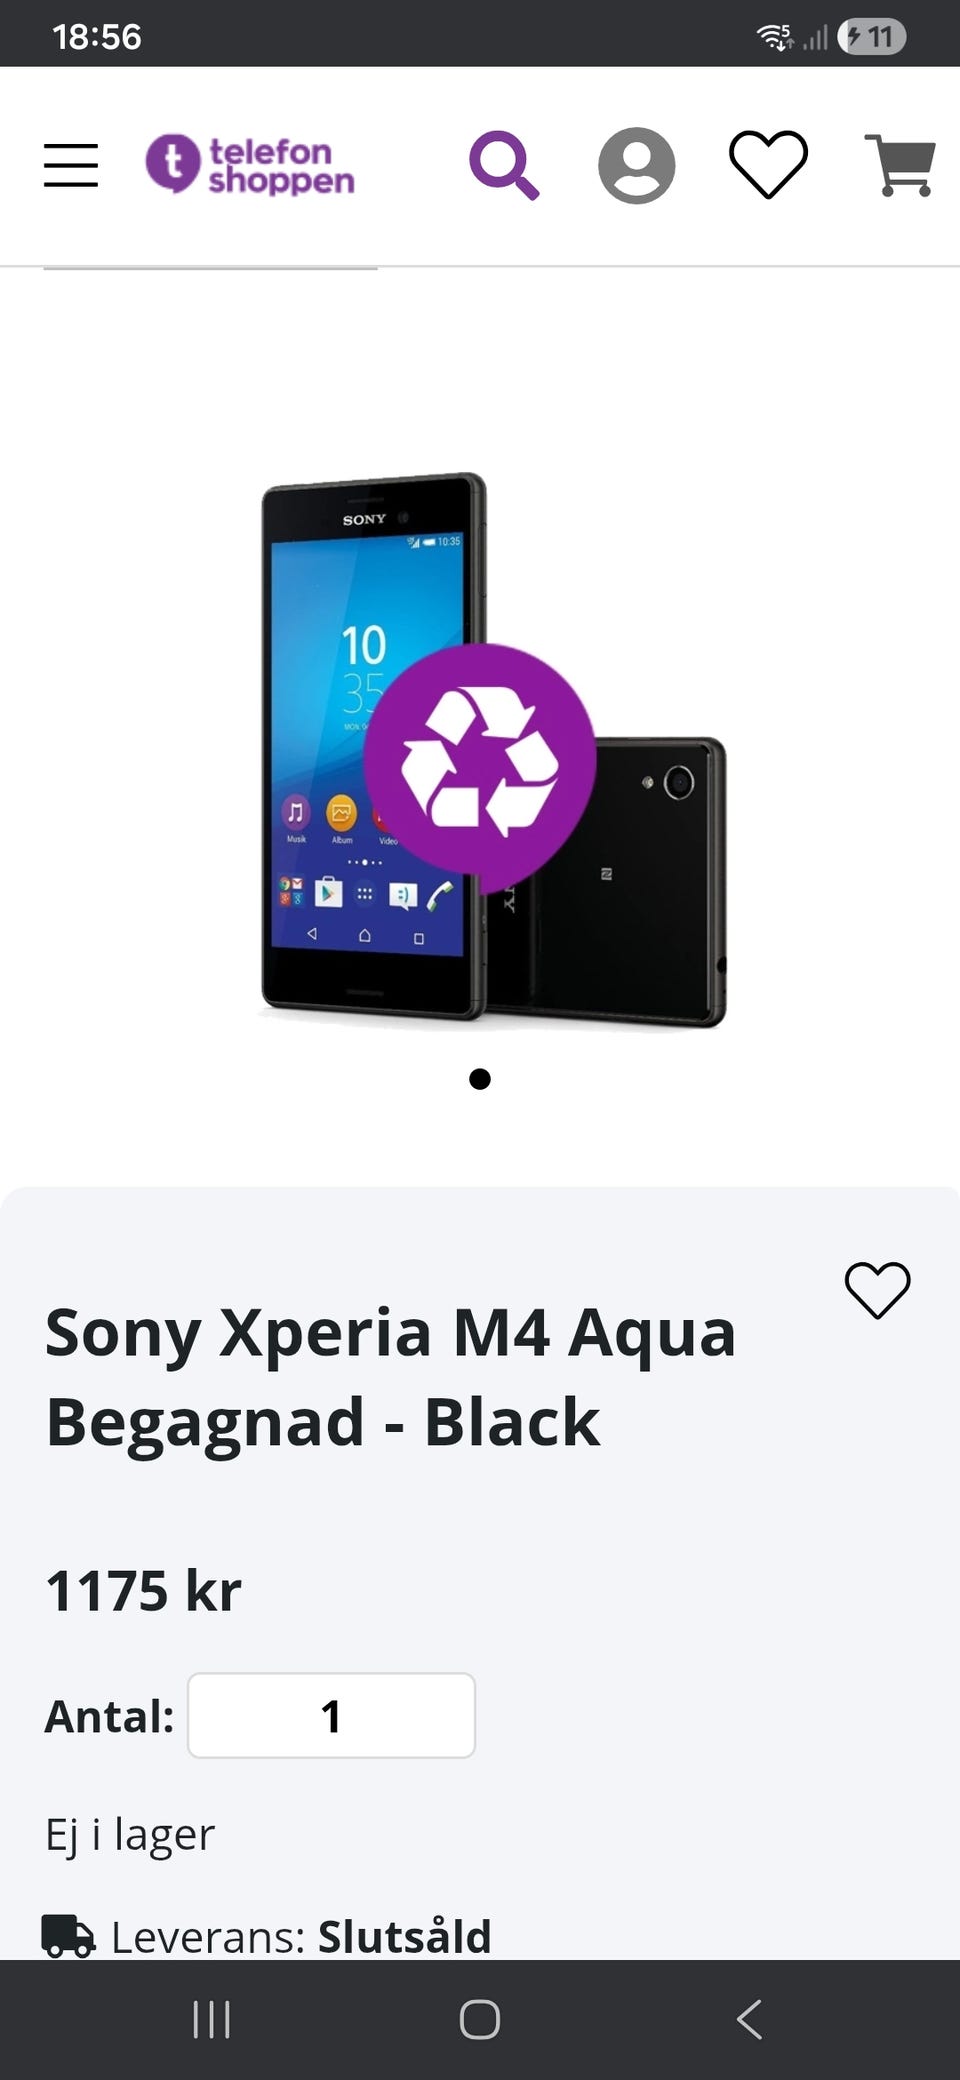Add Xperia M4 Aqua to favorites heart

click(x=878, y=1290)
